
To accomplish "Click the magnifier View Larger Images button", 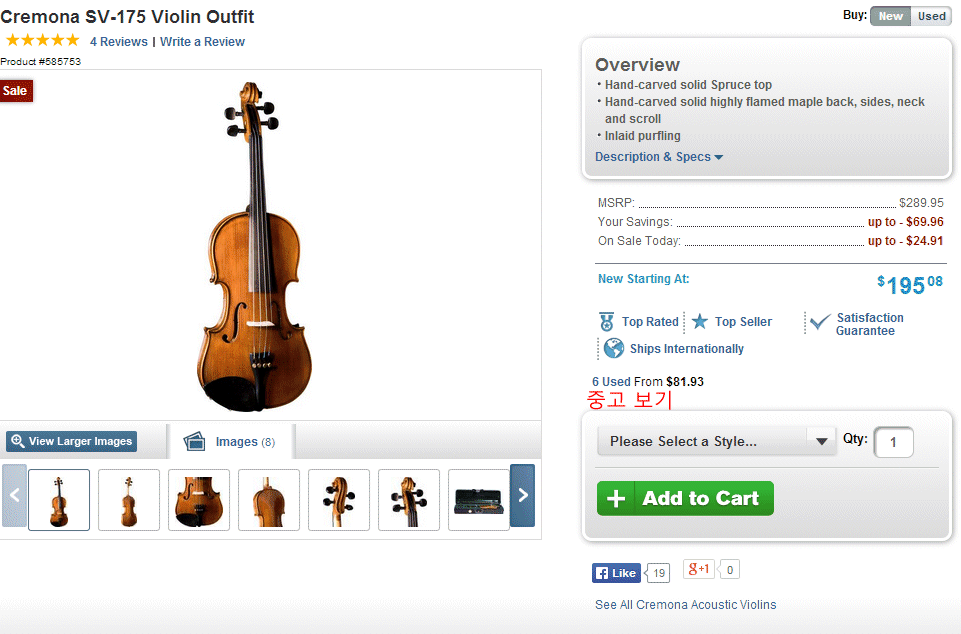I will click(71, 441).
